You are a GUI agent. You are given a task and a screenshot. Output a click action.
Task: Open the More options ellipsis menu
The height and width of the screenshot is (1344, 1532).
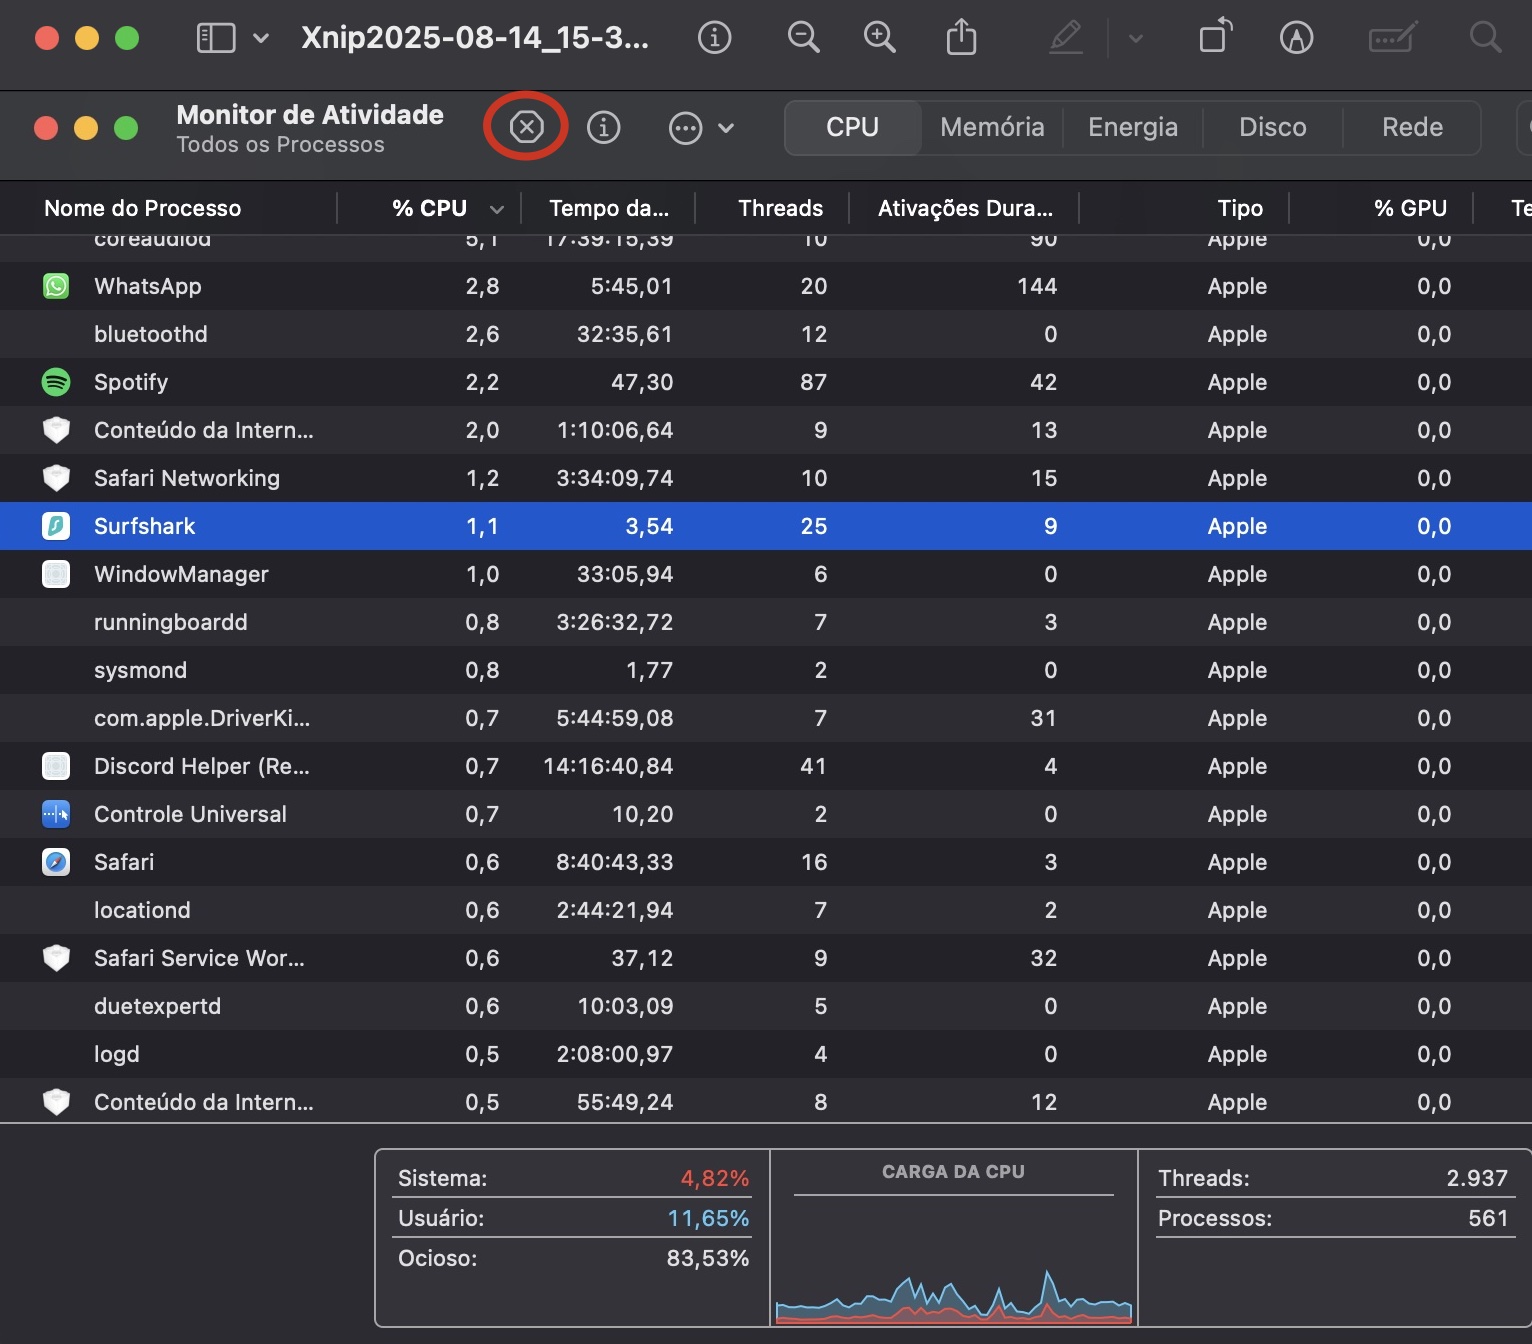686,128
